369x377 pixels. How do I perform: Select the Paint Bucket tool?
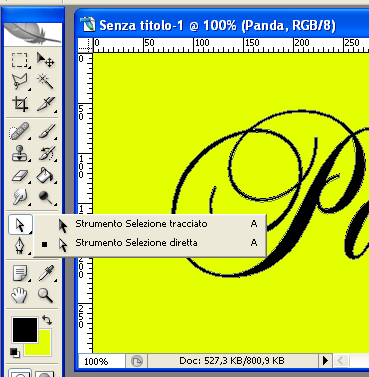[x=45, y=175]
